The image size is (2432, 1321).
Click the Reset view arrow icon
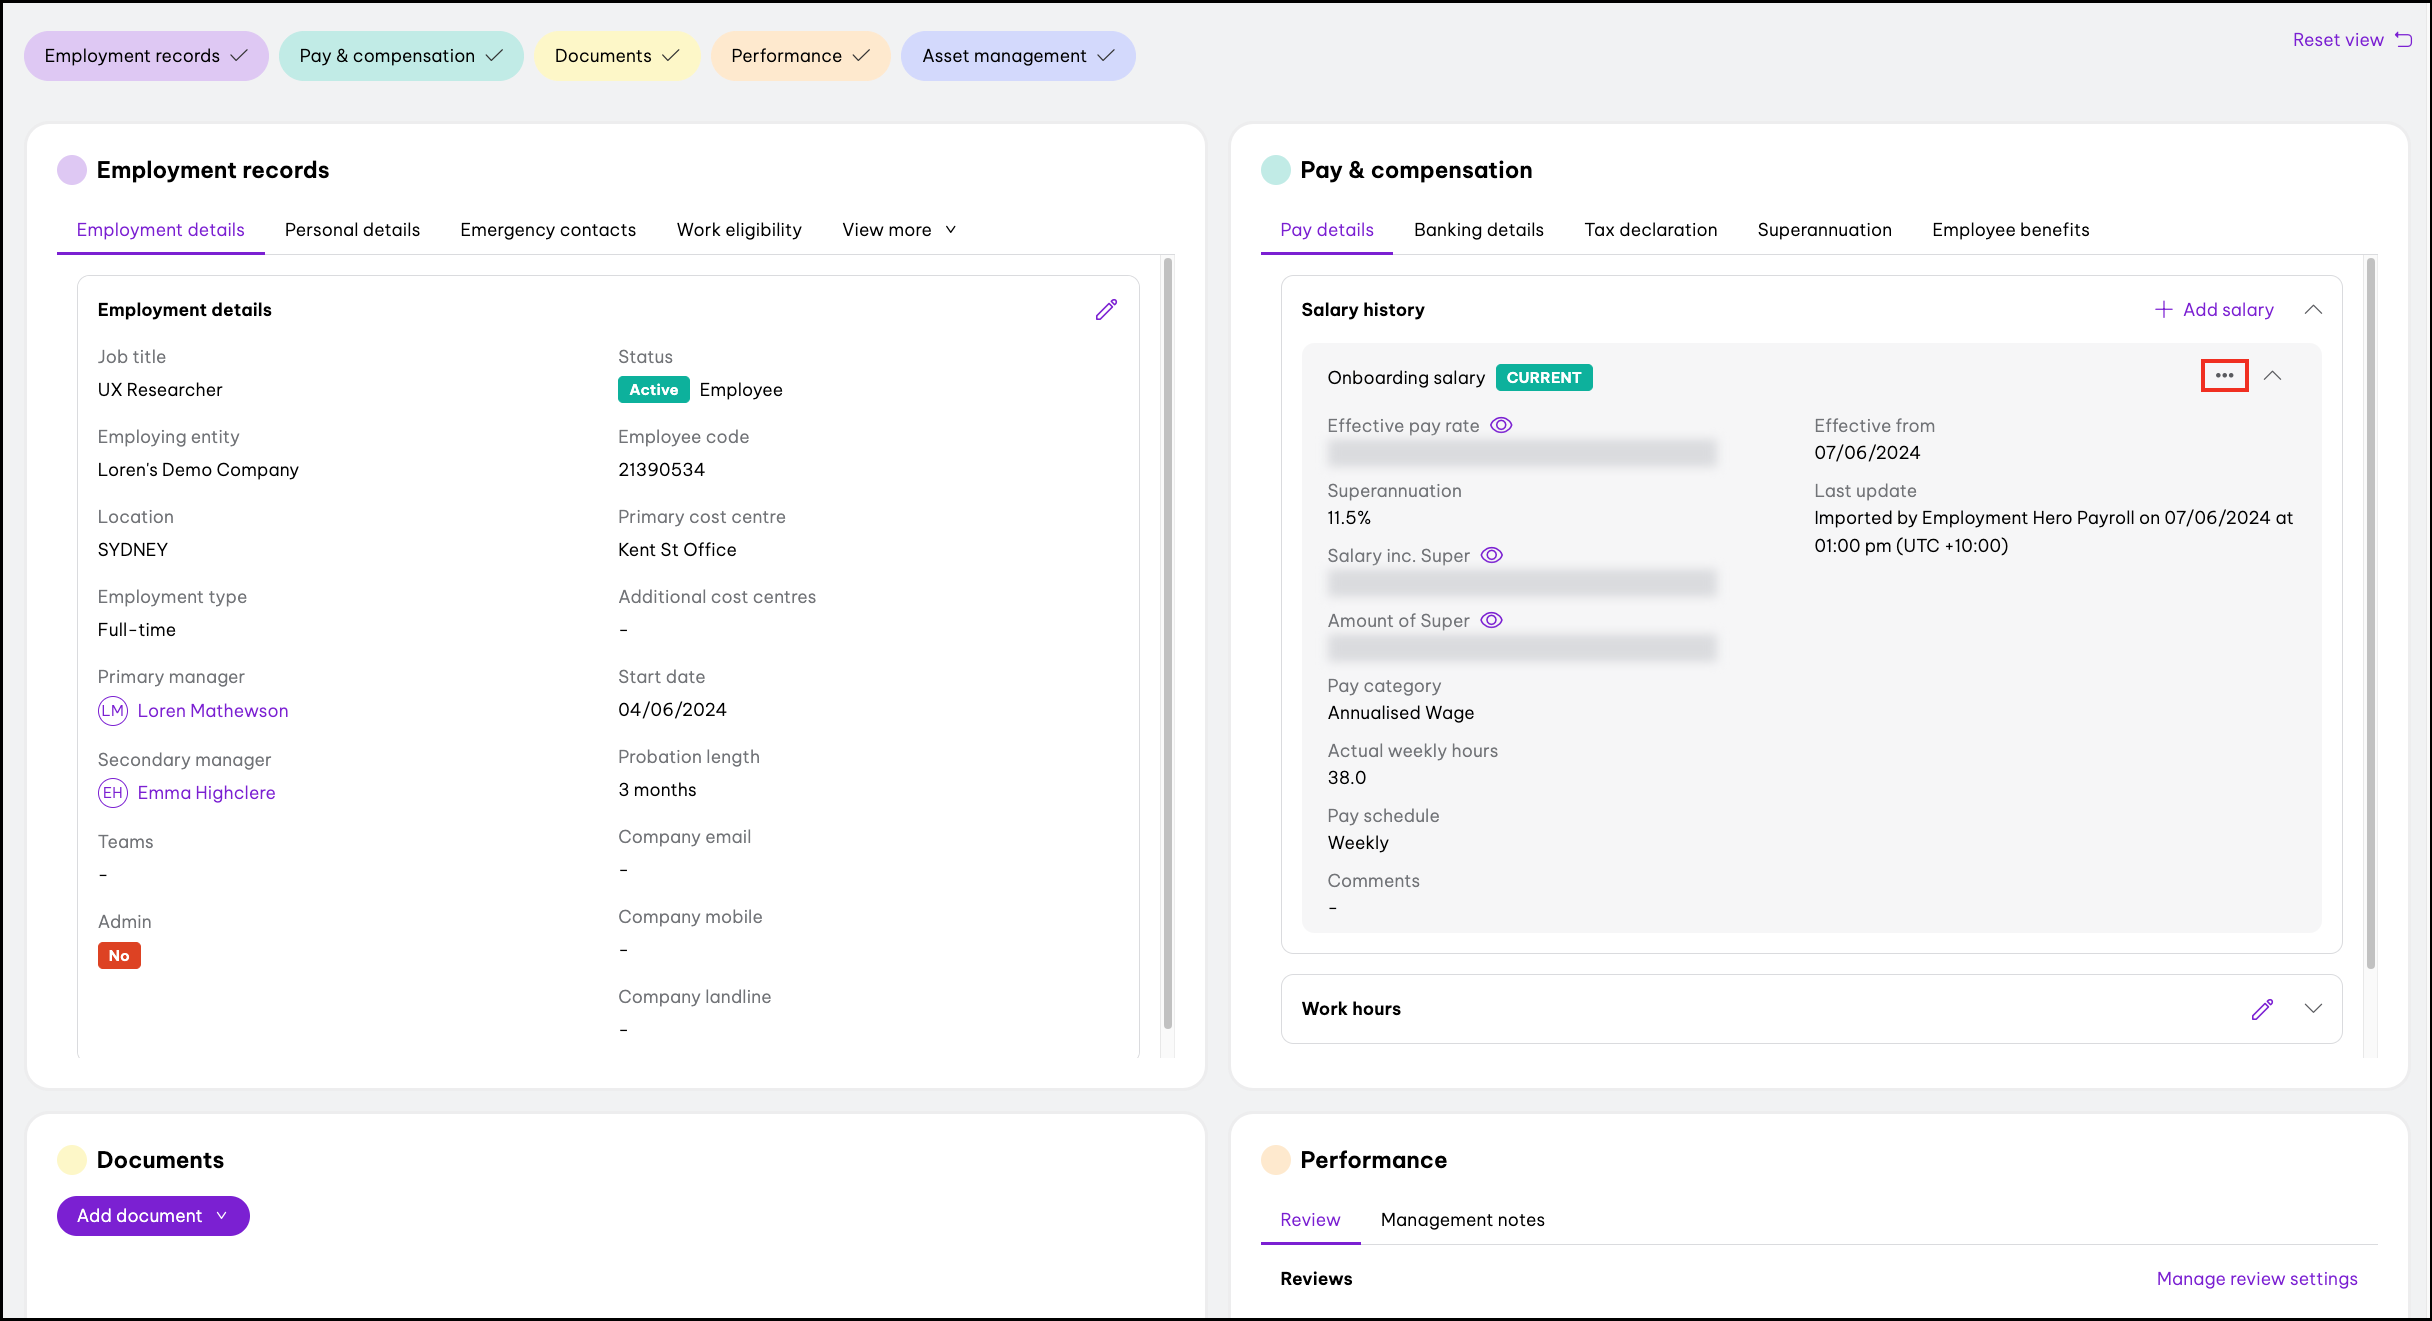coord(2404,40)
